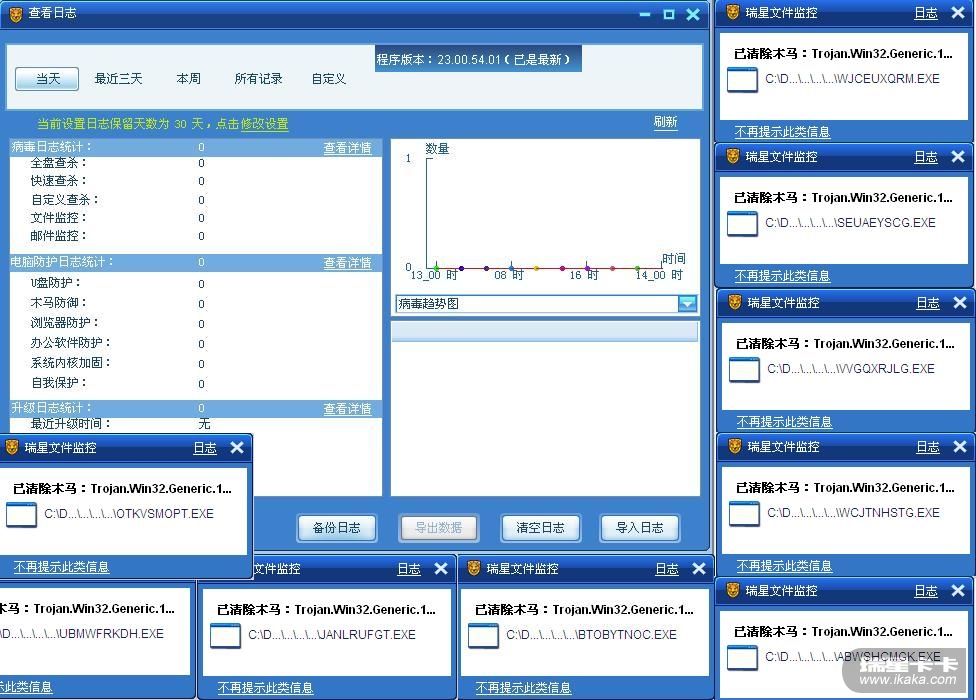Expand the 病毒趋势图 dropdown arrow
Image resolution: width=976 pixels, height=700 pixels.
[687, 303]
